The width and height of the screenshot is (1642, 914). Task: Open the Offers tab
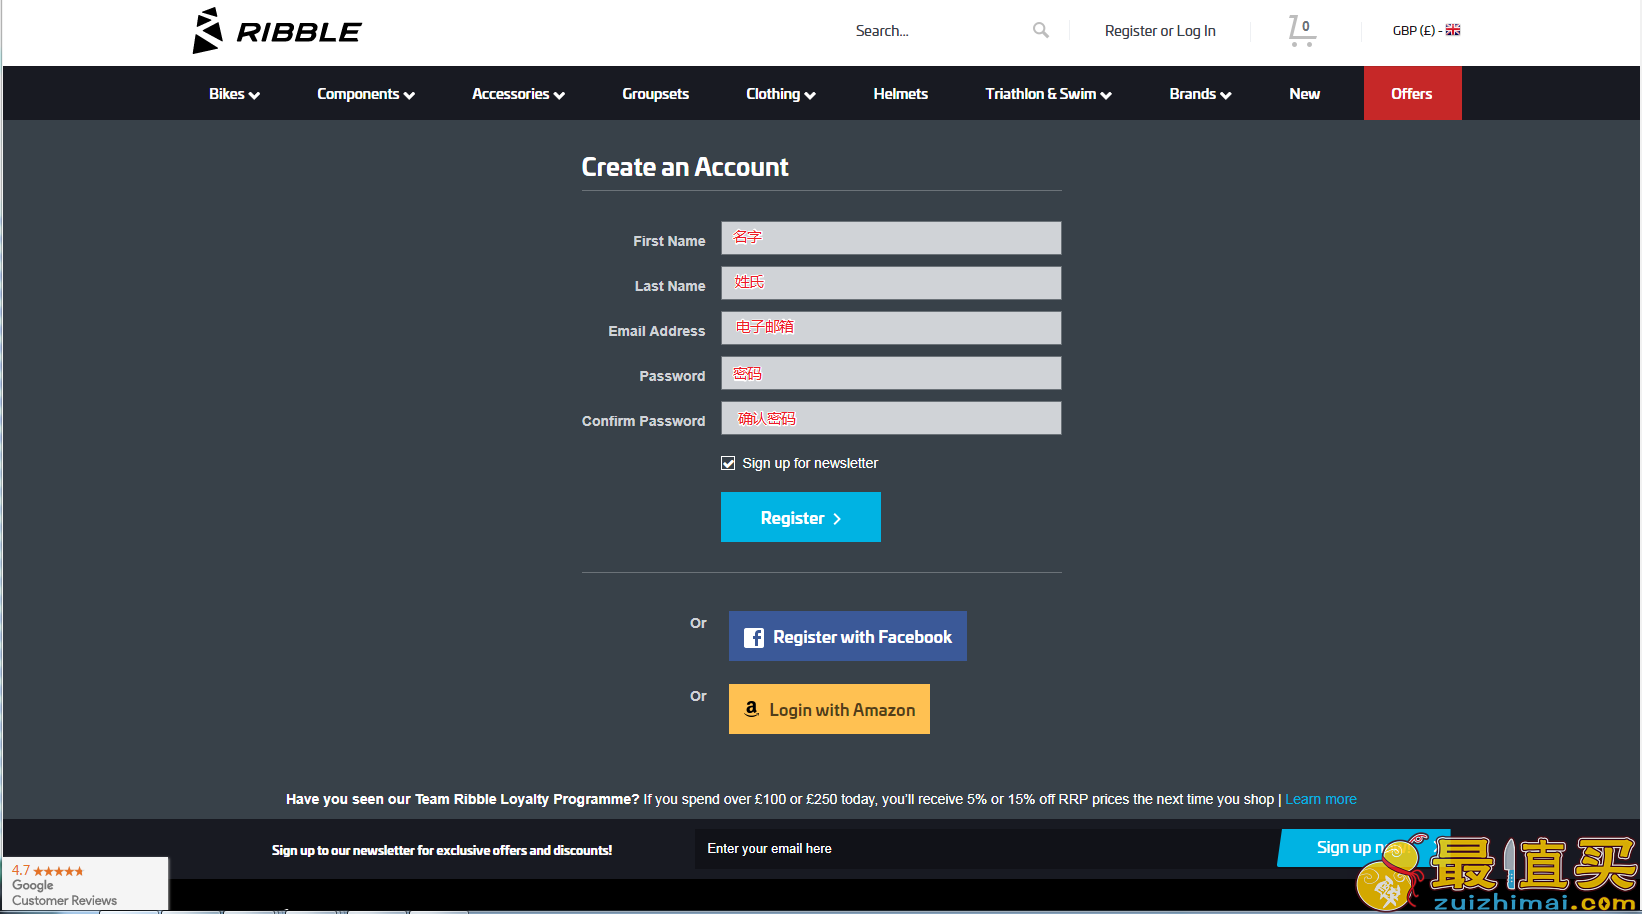(x=1412, y=93)
